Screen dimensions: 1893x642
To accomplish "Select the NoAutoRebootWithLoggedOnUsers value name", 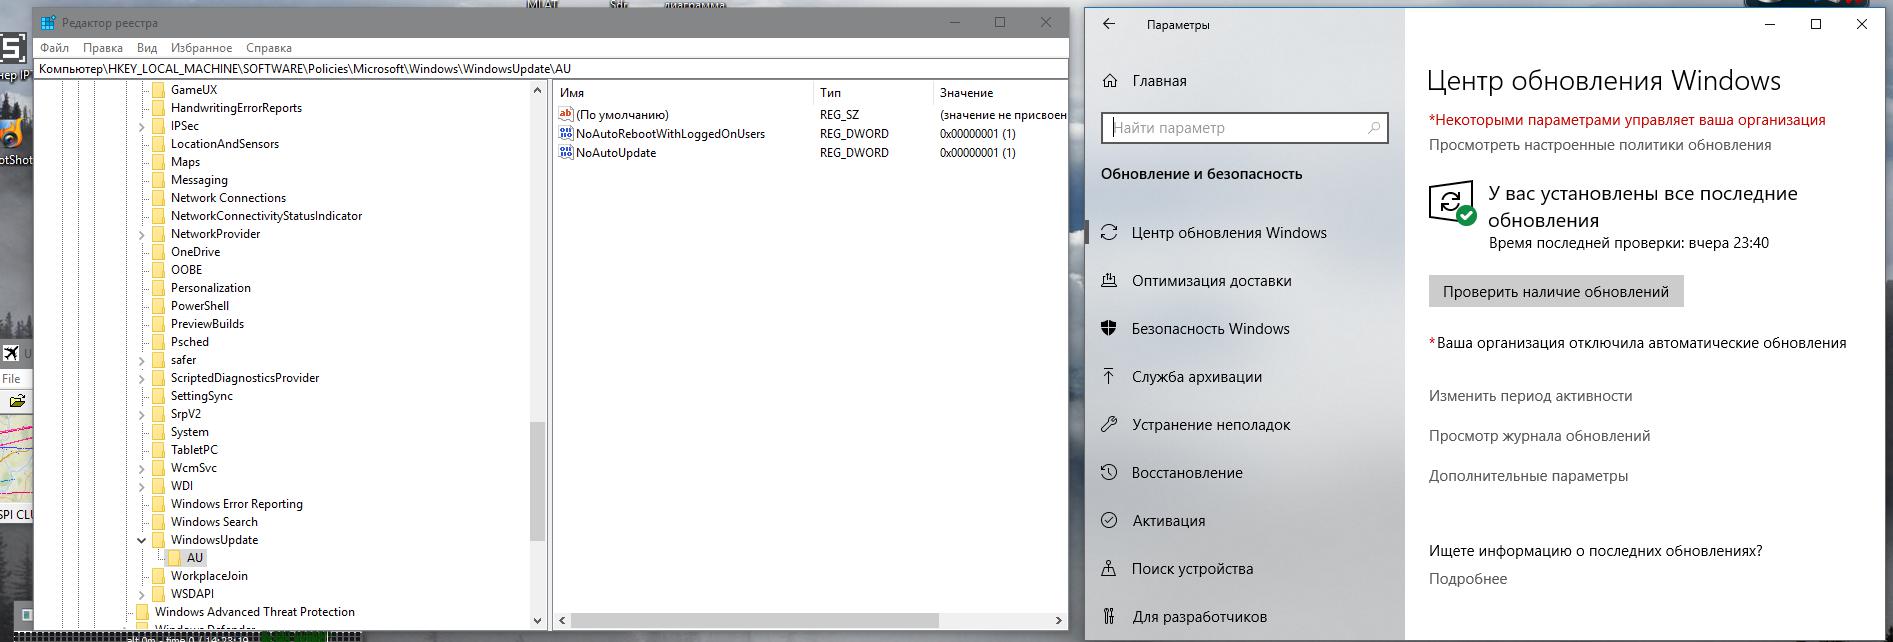I will click(x=670, y=134).
